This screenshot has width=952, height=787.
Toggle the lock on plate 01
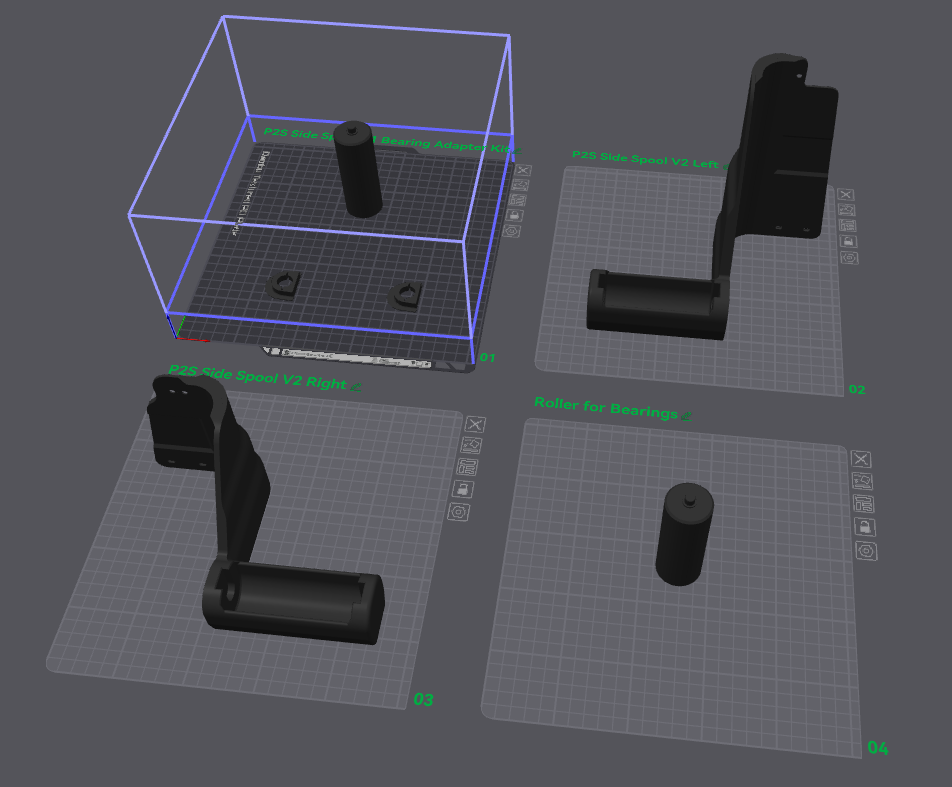(515, 216)
